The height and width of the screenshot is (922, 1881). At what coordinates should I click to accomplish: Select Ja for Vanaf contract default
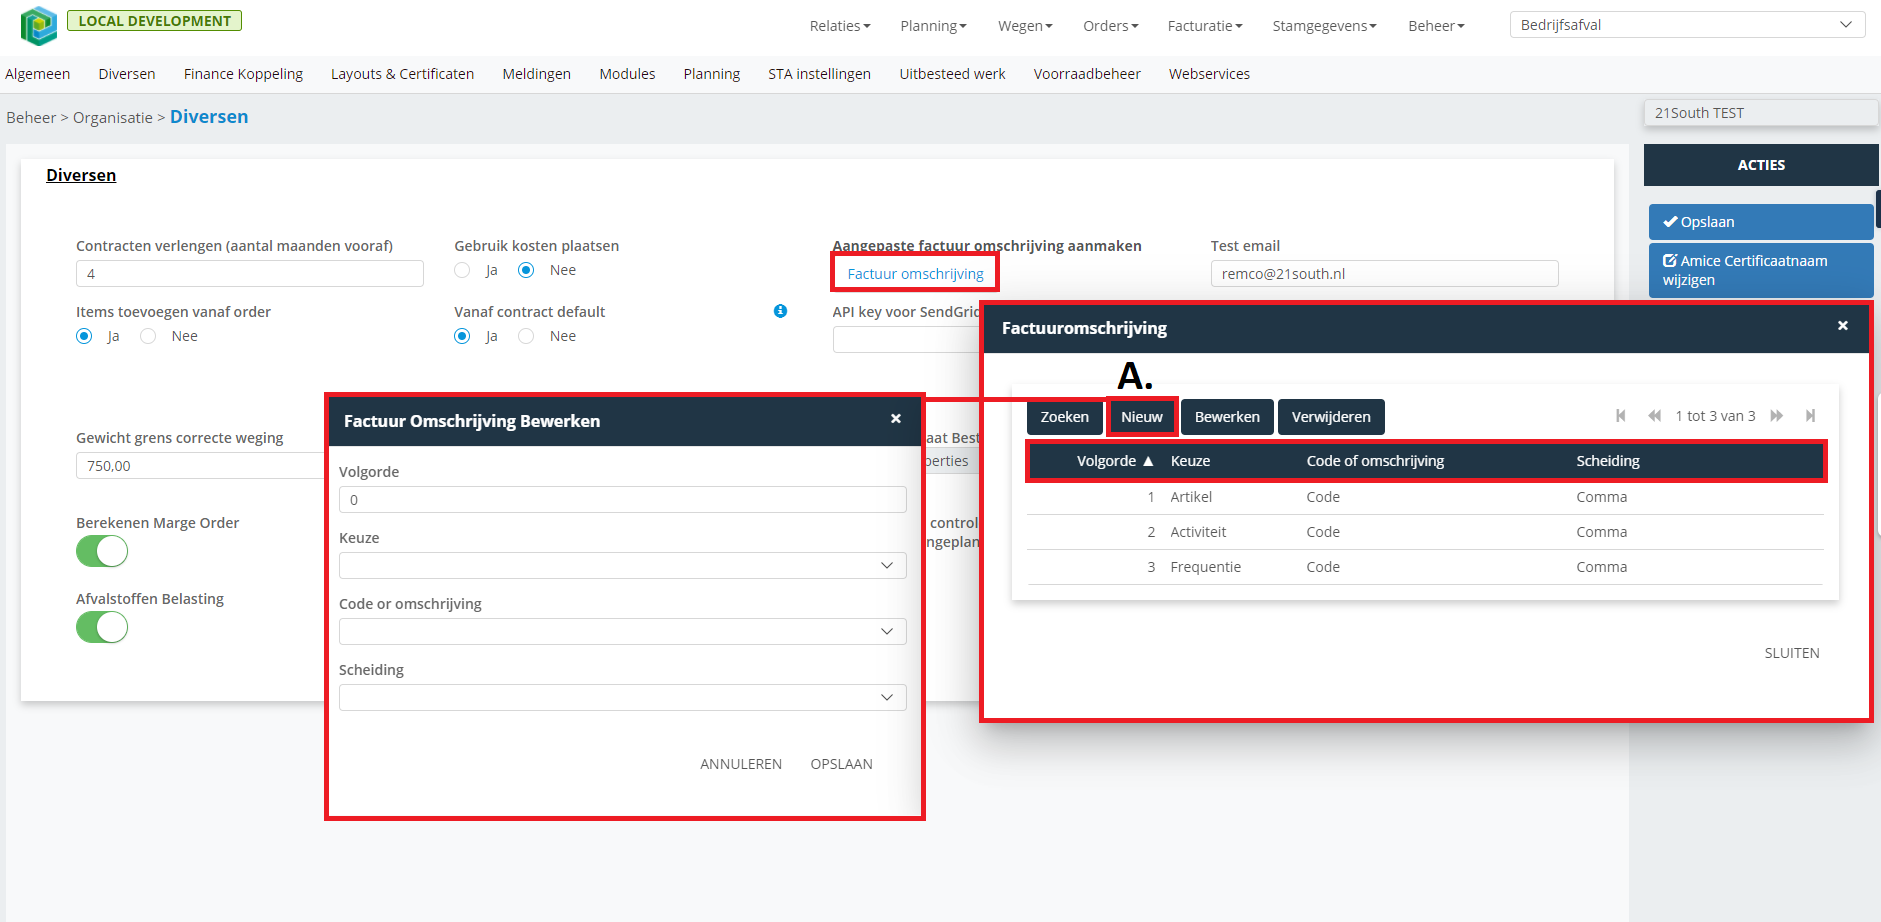pyautogui.click(x=462, y=336)
